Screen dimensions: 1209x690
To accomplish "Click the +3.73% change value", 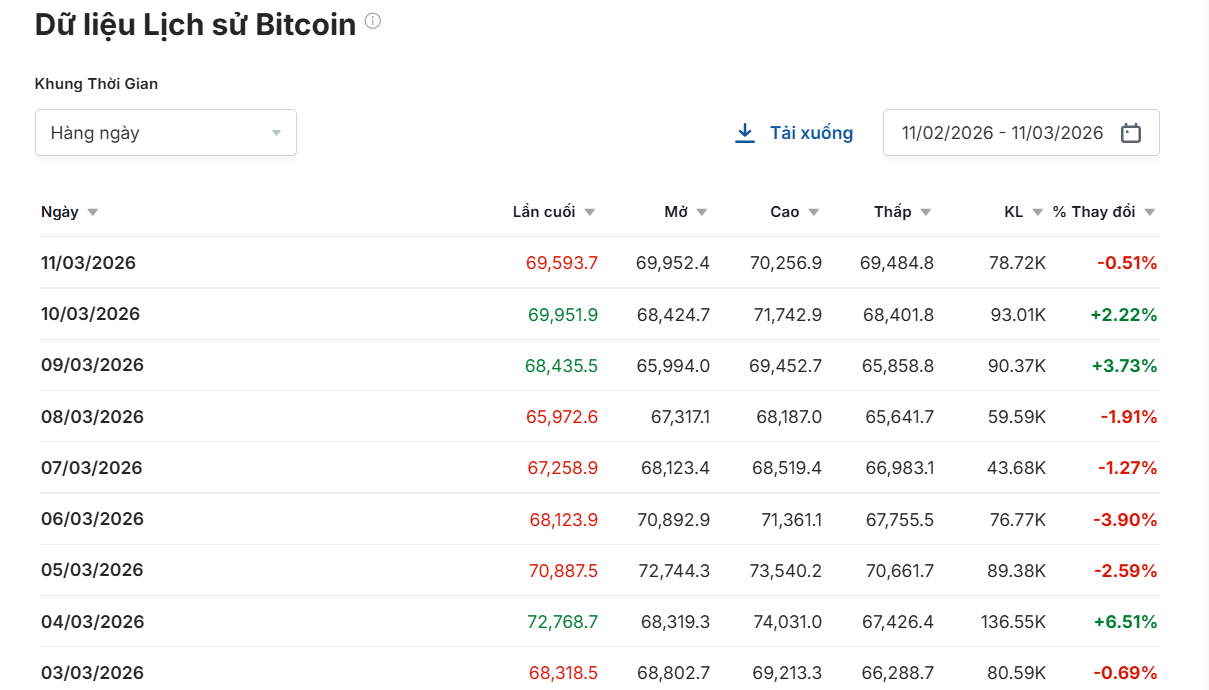I will pos(1124,366).
